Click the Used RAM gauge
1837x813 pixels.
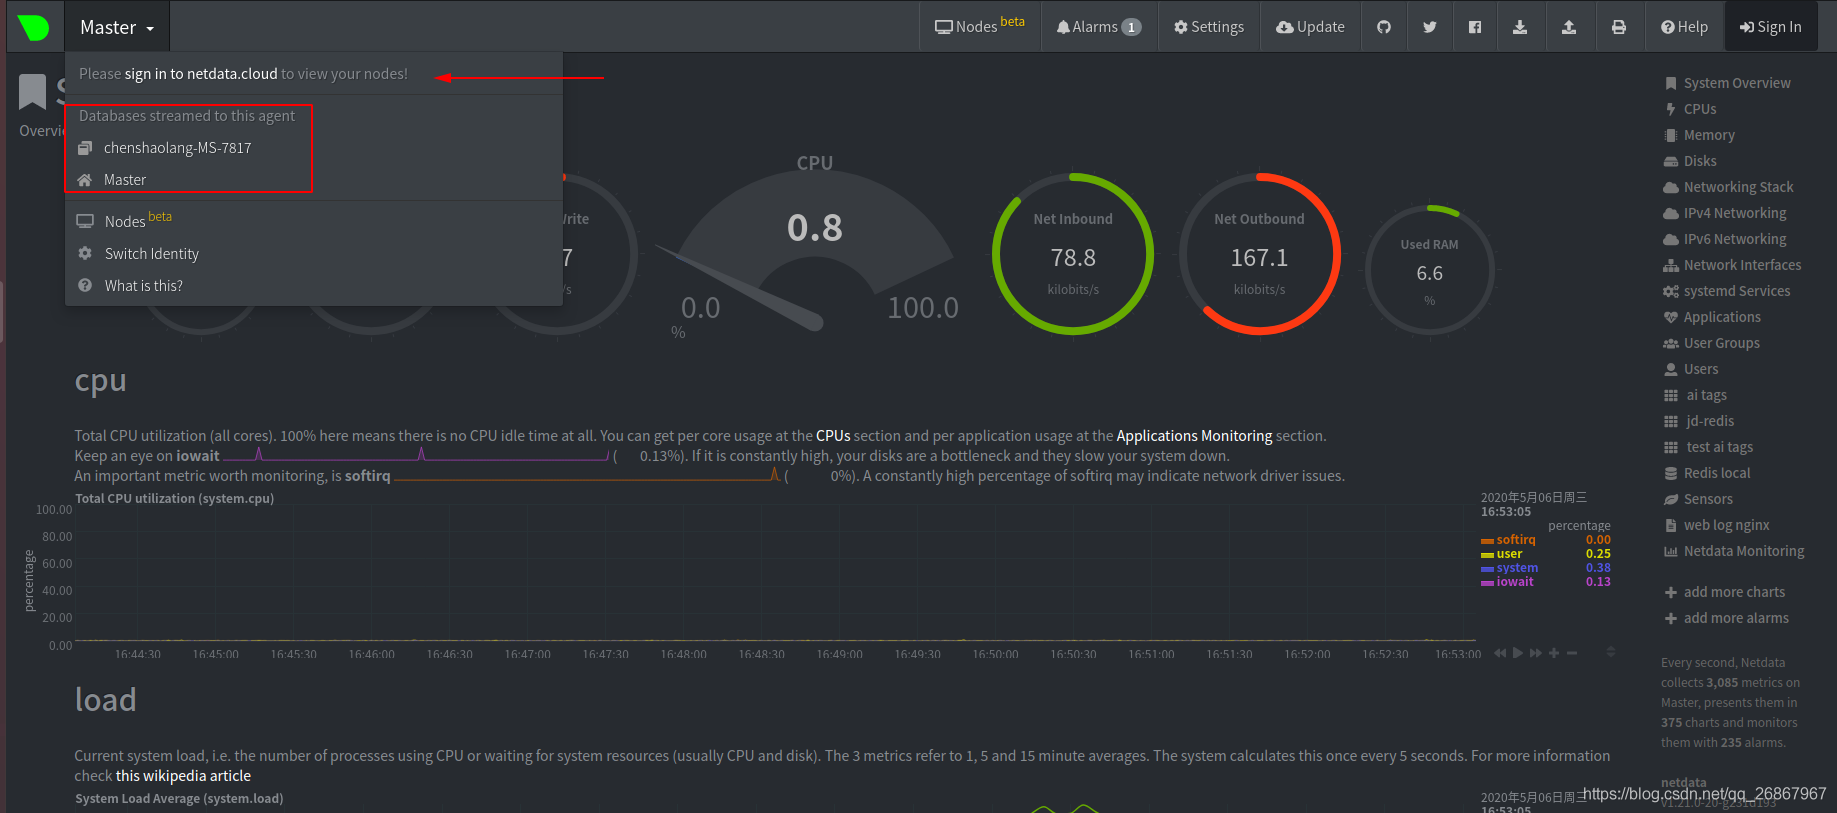(x=1430, y=270)
